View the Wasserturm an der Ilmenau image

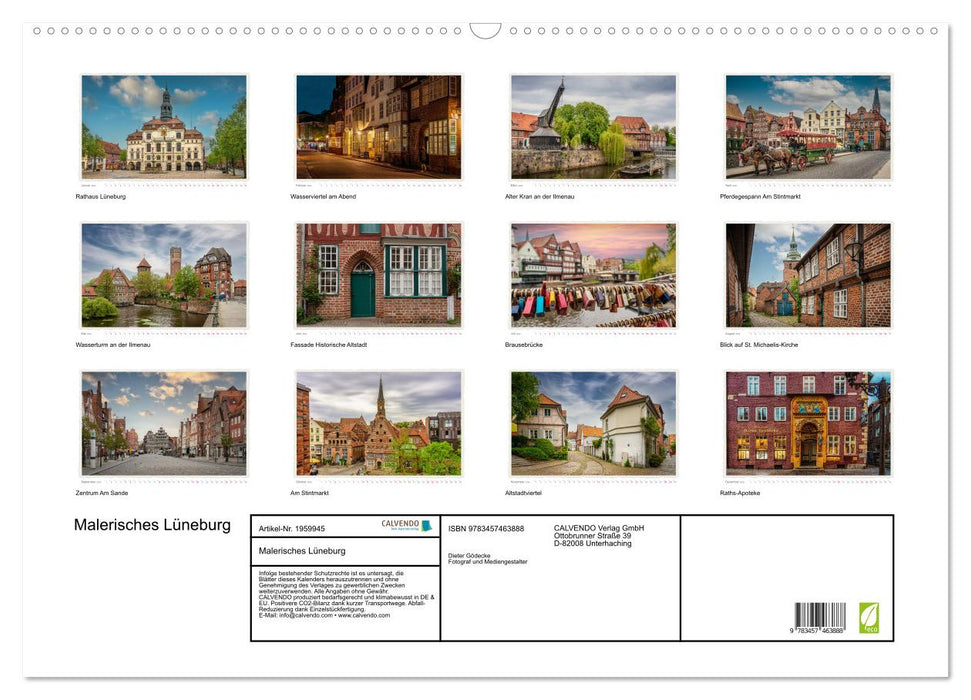tap(162, 274)
